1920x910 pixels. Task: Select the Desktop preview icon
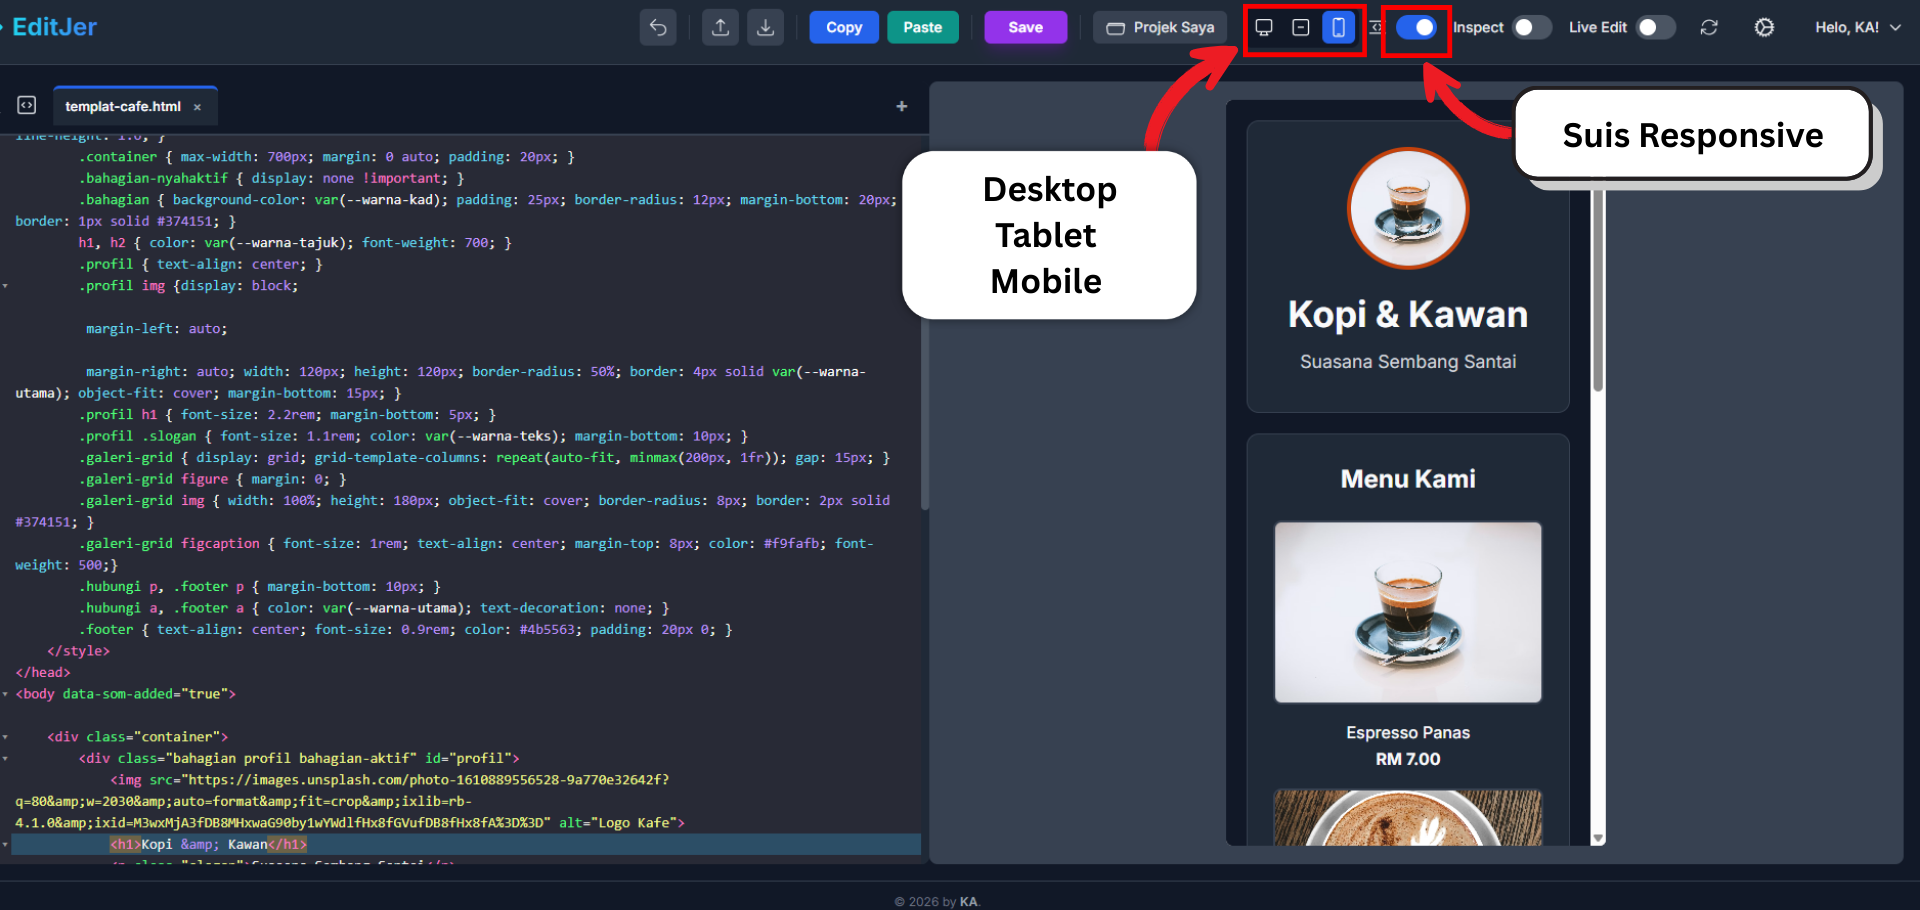(x=1264, y=28)
